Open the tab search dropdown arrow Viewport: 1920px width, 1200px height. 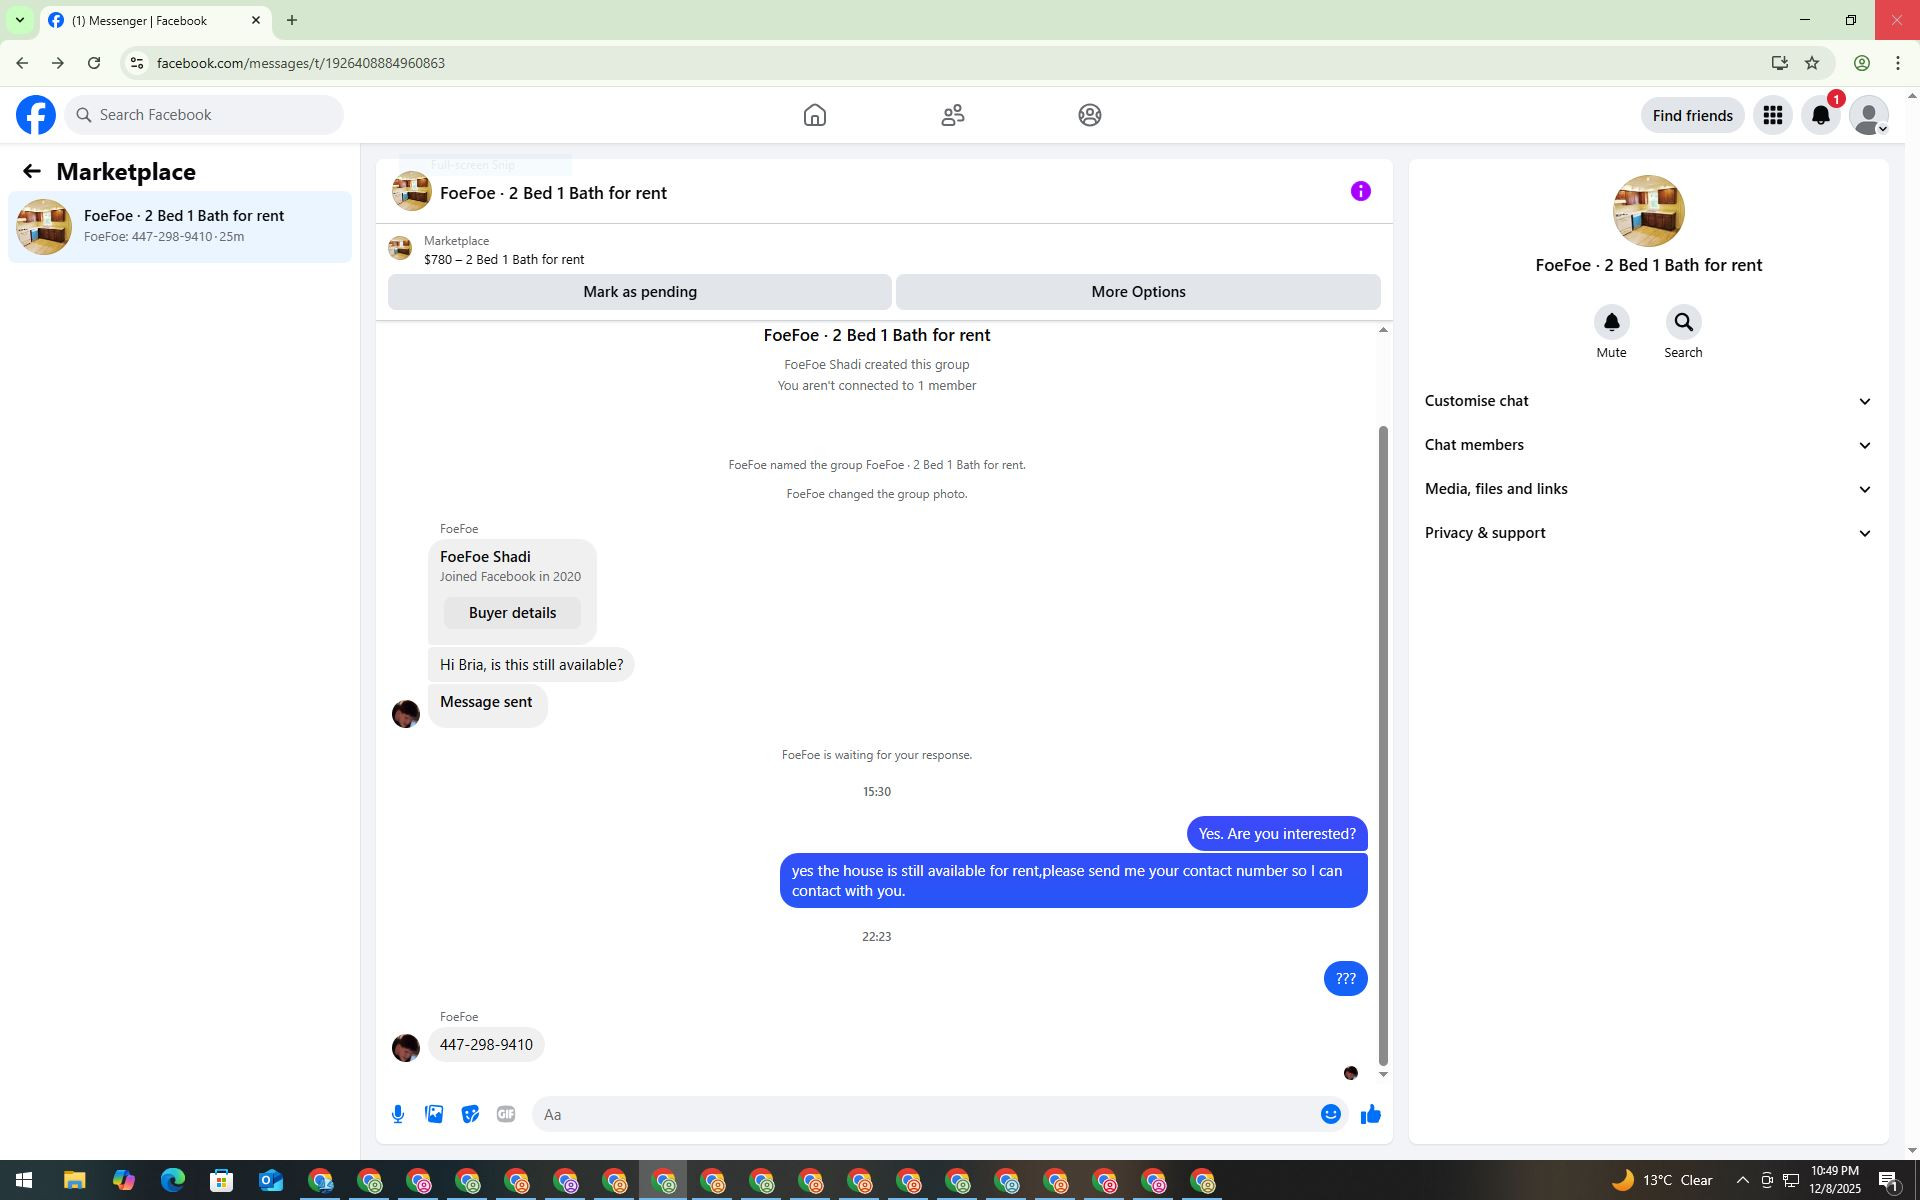click(x=19, y=20)
